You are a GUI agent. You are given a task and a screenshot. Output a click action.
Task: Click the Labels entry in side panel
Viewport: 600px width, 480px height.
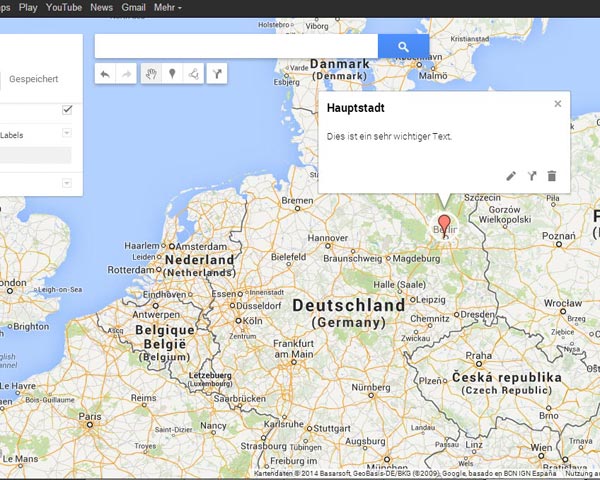[x=11, y=135]
